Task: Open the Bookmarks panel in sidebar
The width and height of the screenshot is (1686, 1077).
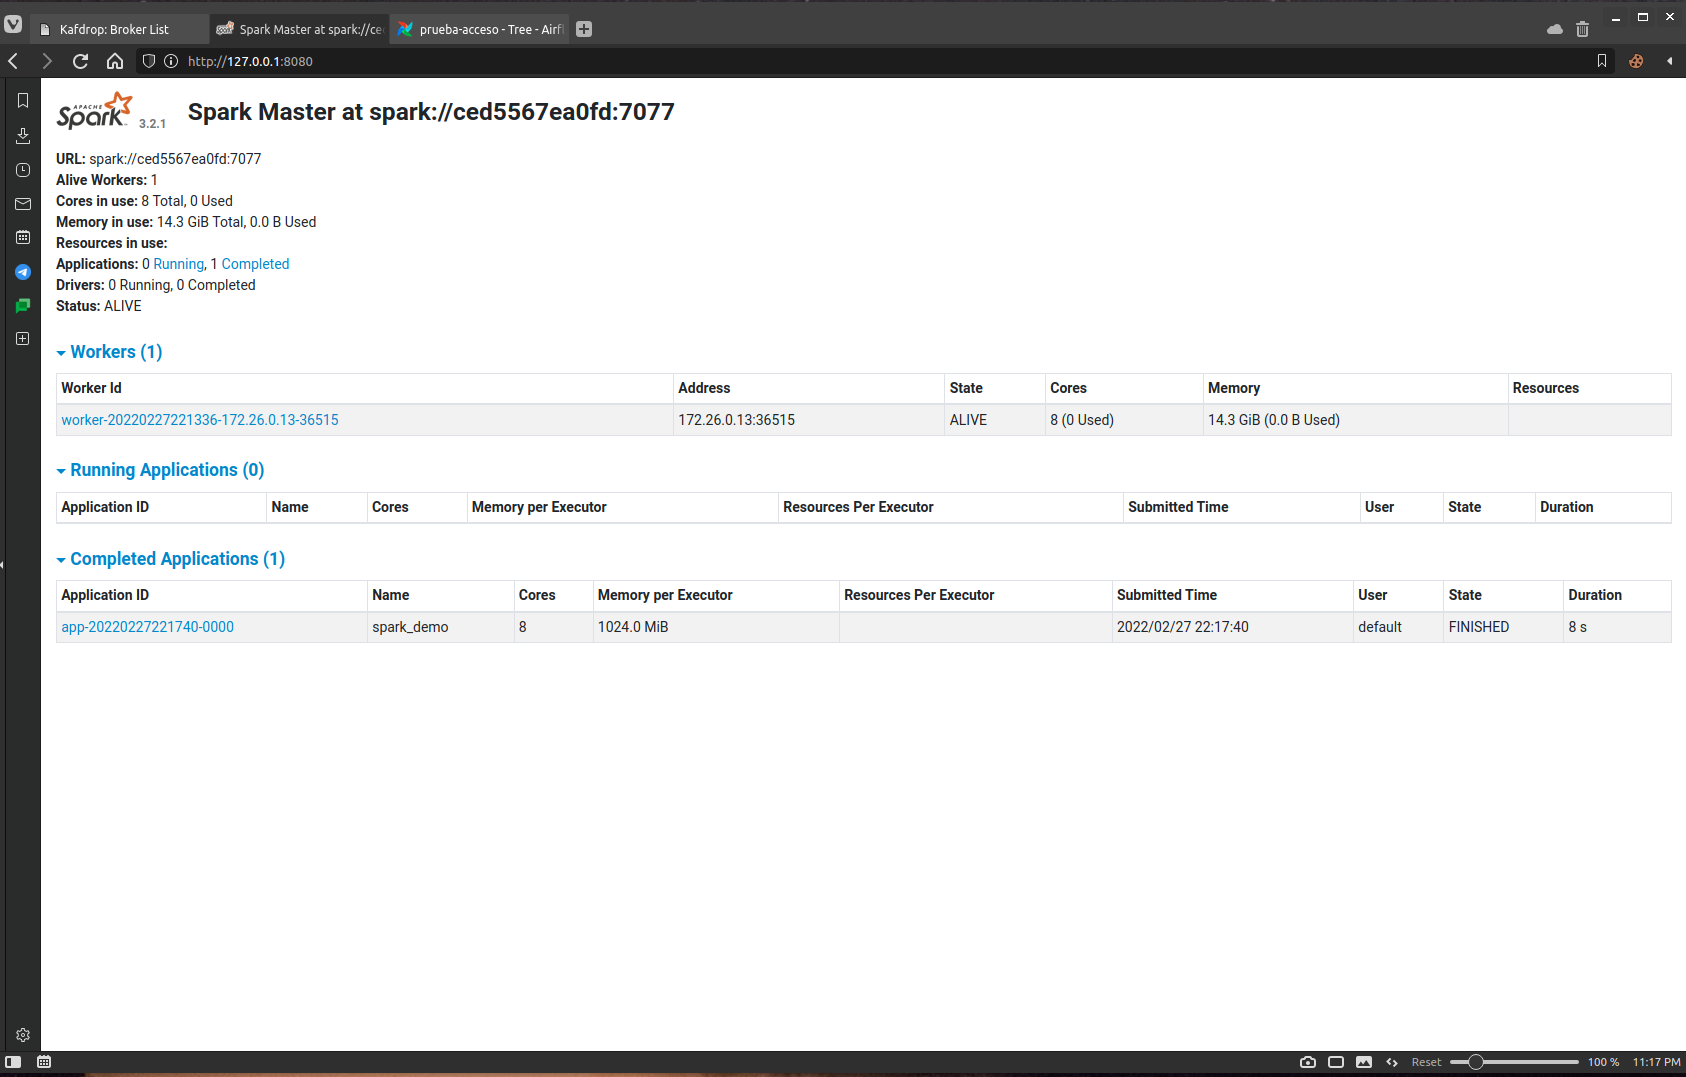Action: tap(23, 101)
